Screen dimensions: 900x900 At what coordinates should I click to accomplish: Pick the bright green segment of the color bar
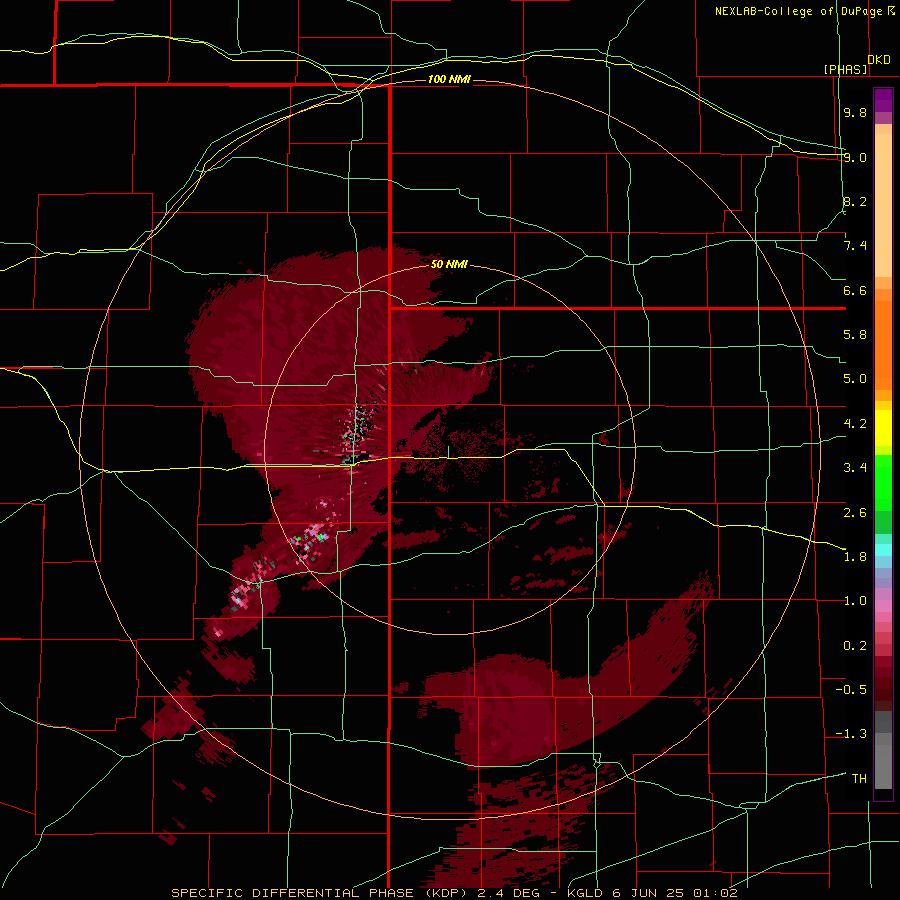[883, 483]
